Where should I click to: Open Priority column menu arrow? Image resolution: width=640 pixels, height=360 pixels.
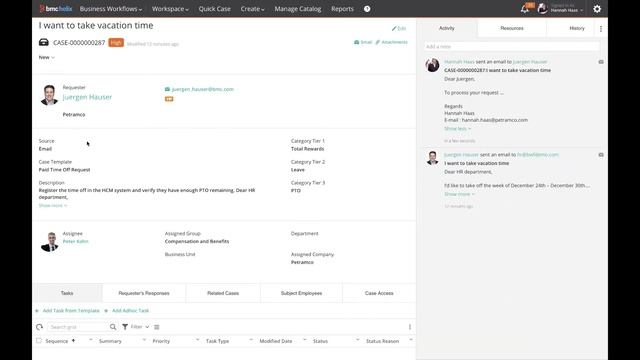click(198, 340)
